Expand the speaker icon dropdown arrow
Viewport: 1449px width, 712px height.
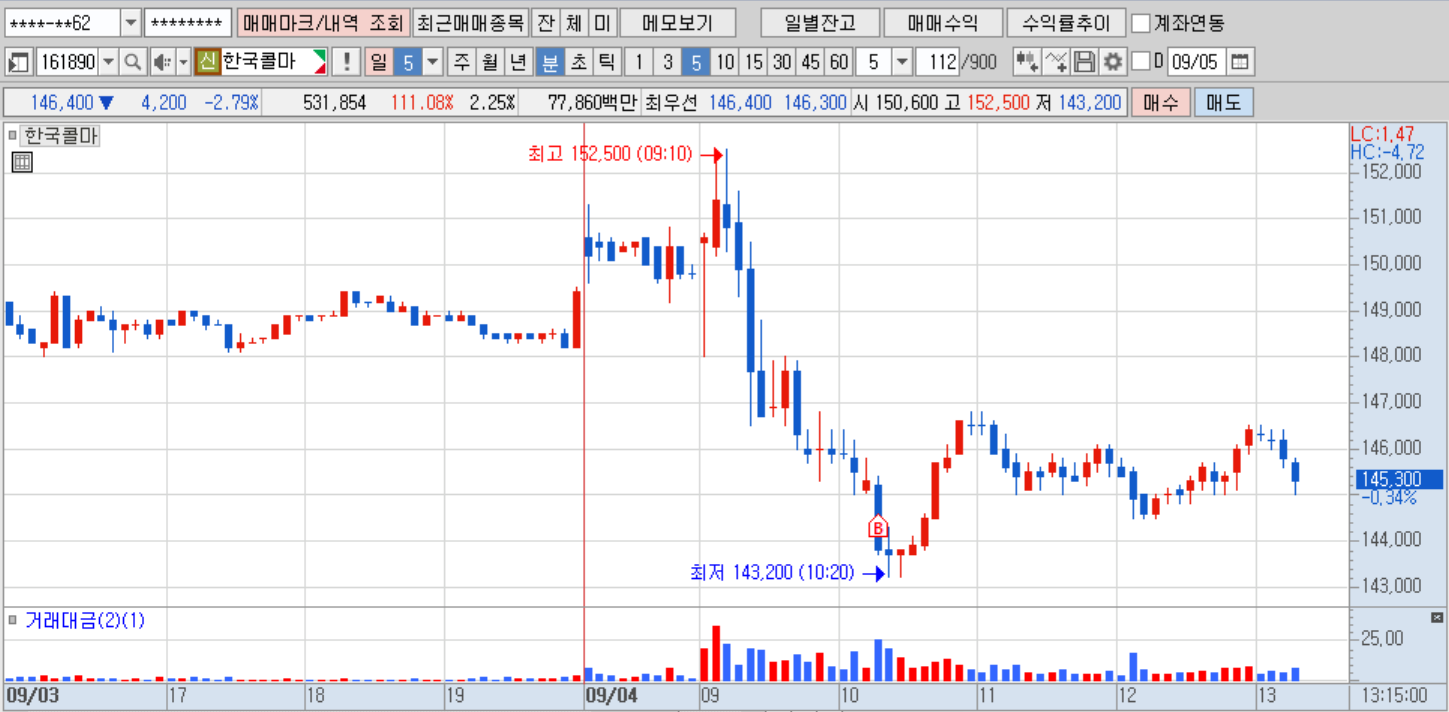[x=183, y=62]
